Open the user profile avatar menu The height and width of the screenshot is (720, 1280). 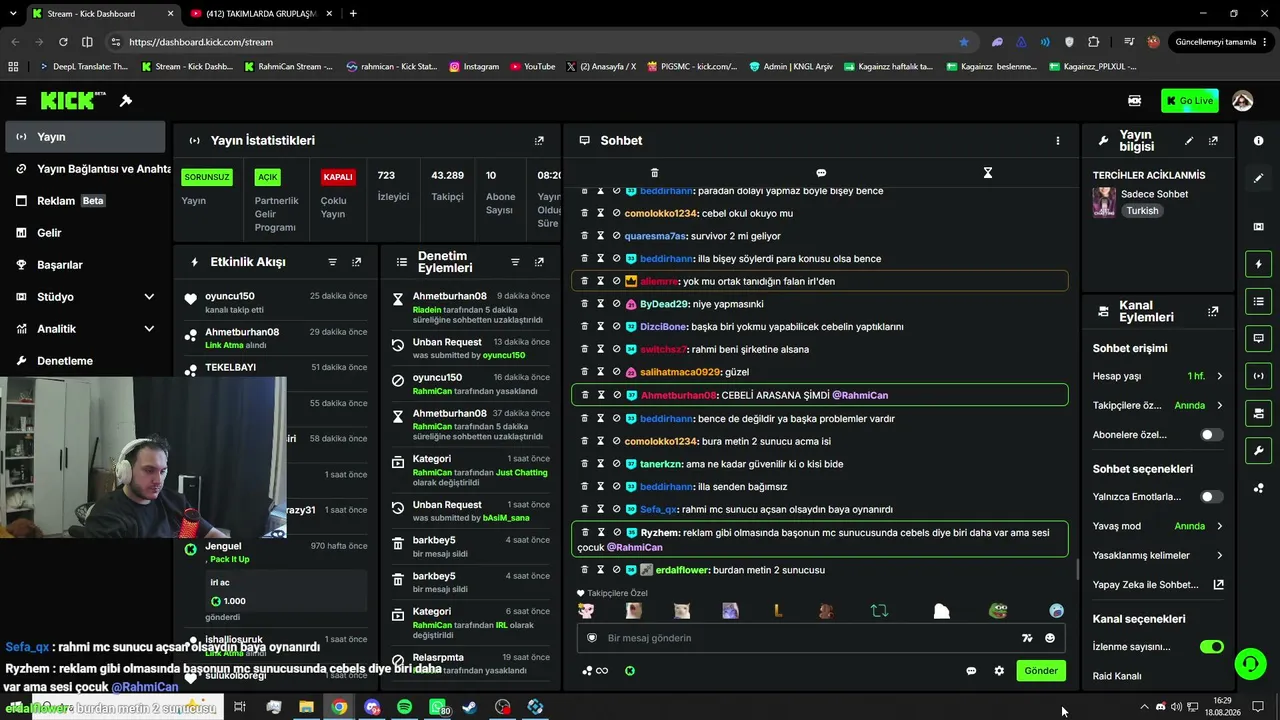[x=1242, y=100]
